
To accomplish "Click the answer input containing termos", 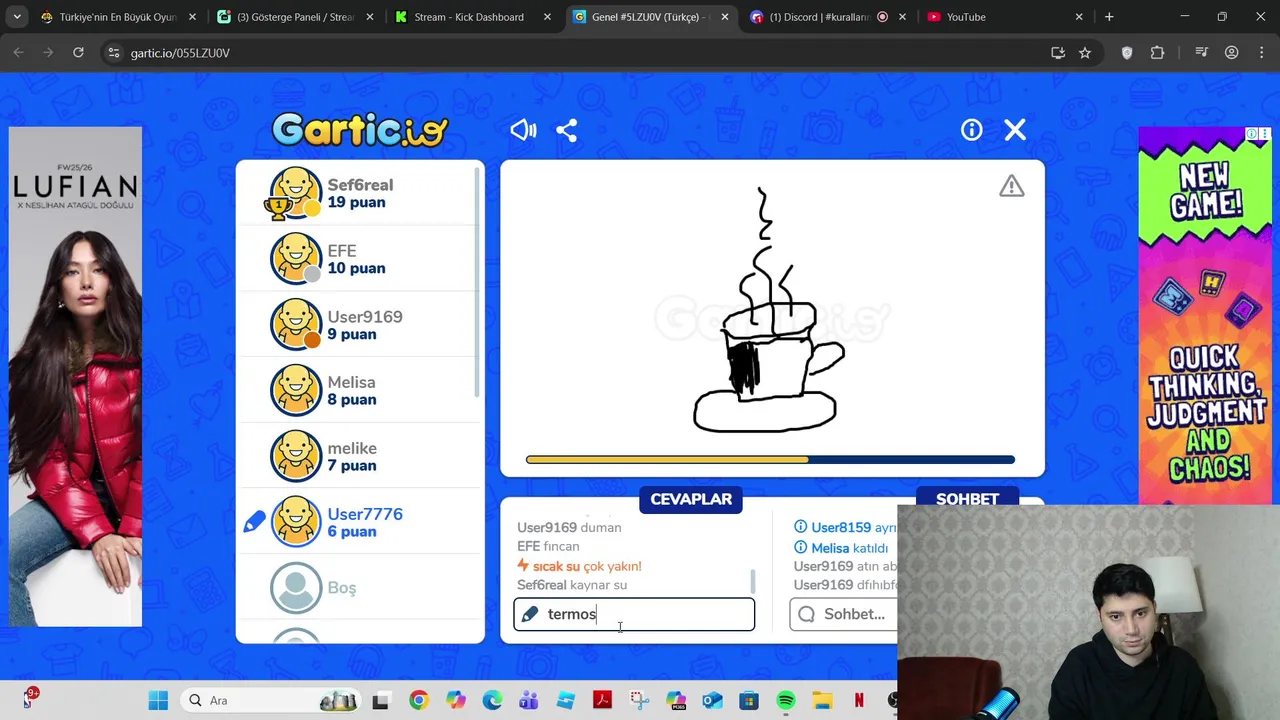I will [634, 614].
